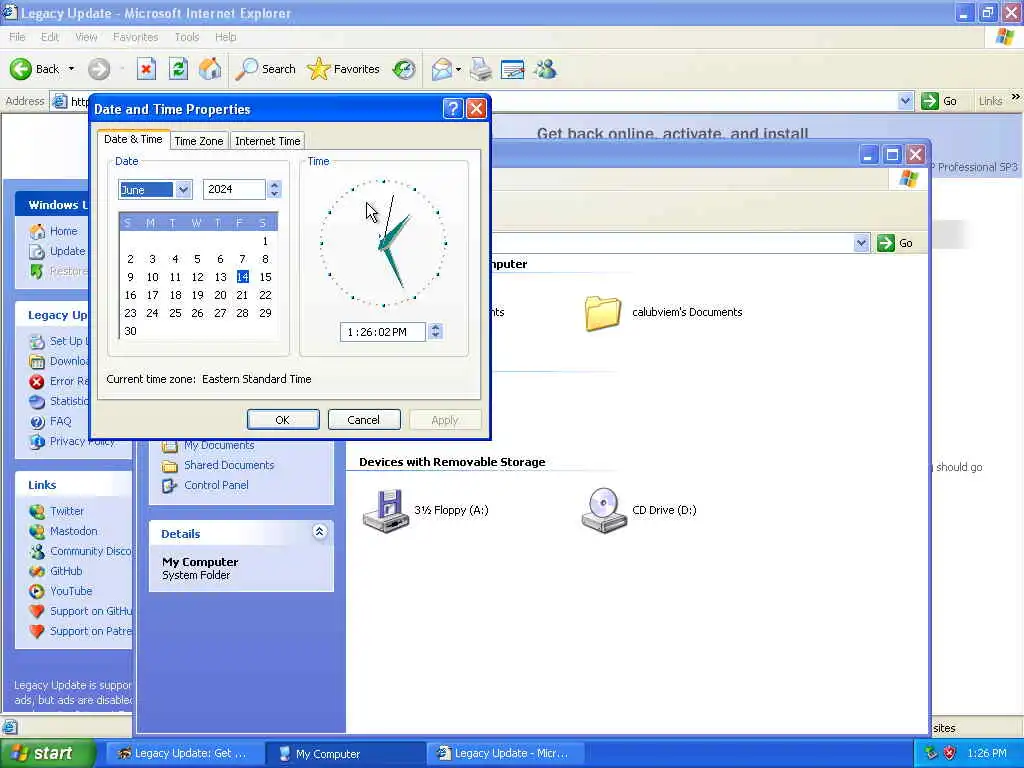Click the Stop icon in IE toolbar
Screen dimensions: 1024x768
click(146, 69)
